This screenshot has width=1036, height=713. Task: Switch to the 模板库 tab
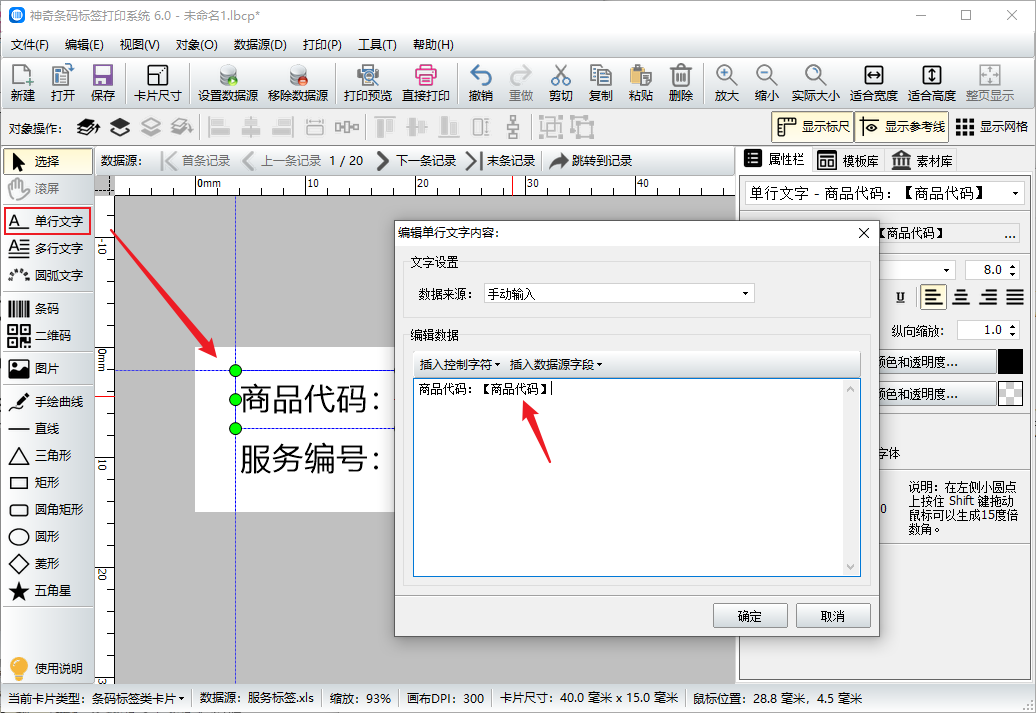848,161
